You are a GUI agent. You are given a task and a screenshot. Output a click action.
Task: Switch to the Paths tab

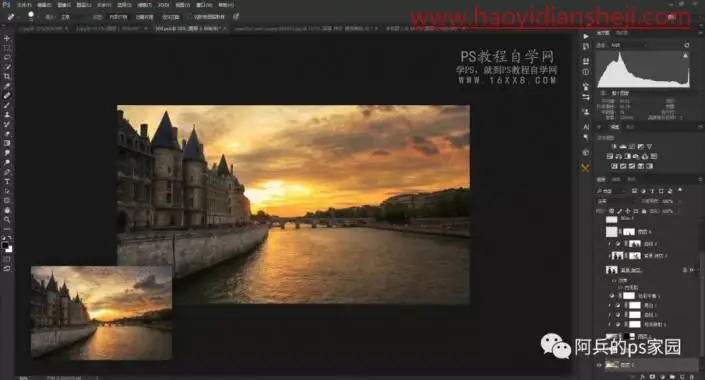point(632,179)
